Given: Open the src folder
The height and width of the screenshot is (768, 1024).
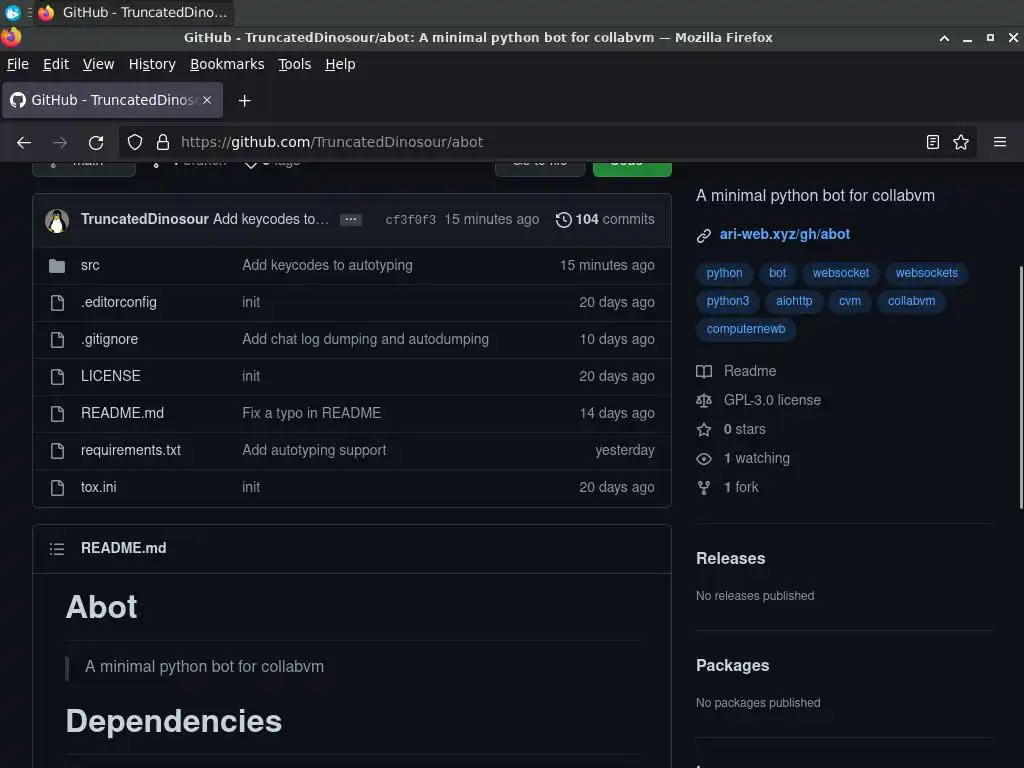Looking at the screenshot, I should tap(90, 265).
